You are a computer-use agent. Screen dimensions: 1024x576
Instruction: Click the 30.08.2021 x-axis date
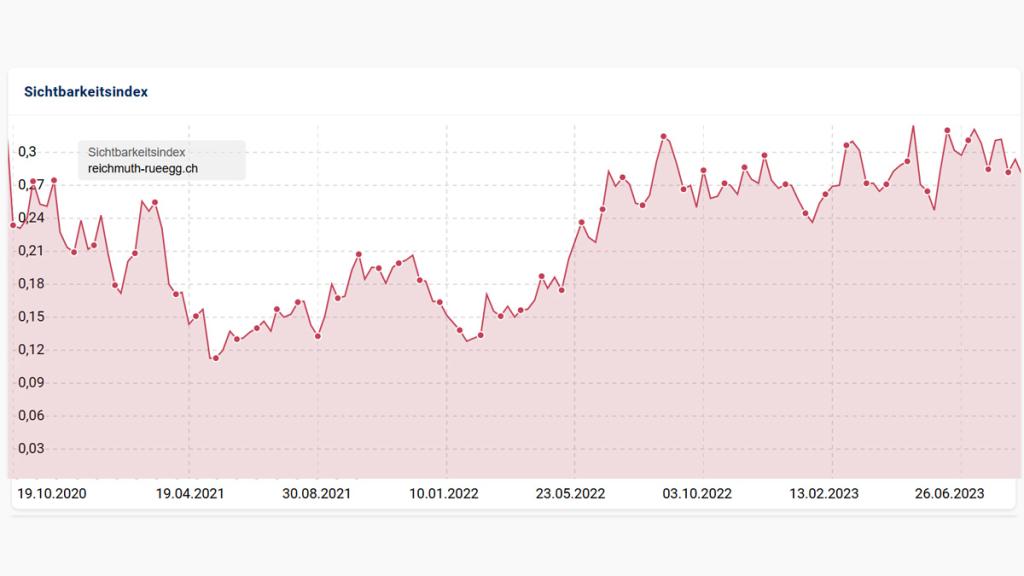tap(316, 494)
